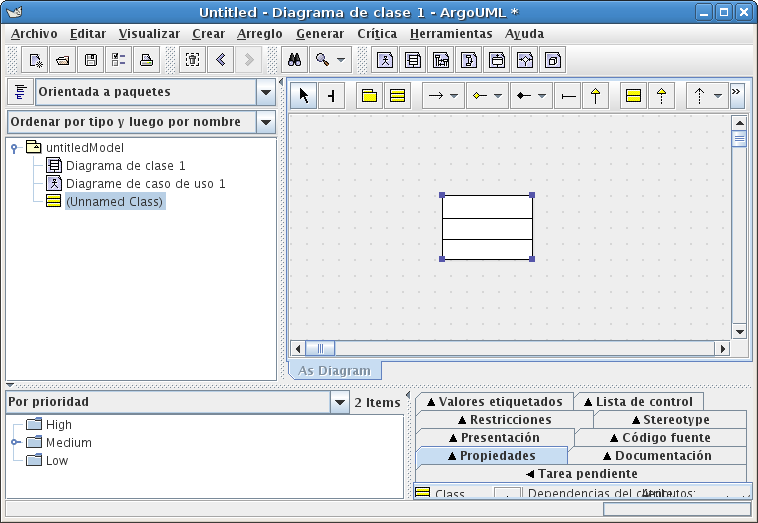Viewport: 758px width, 523px height.
Task: Click the New project icon
Action: [x=35, y=60]
